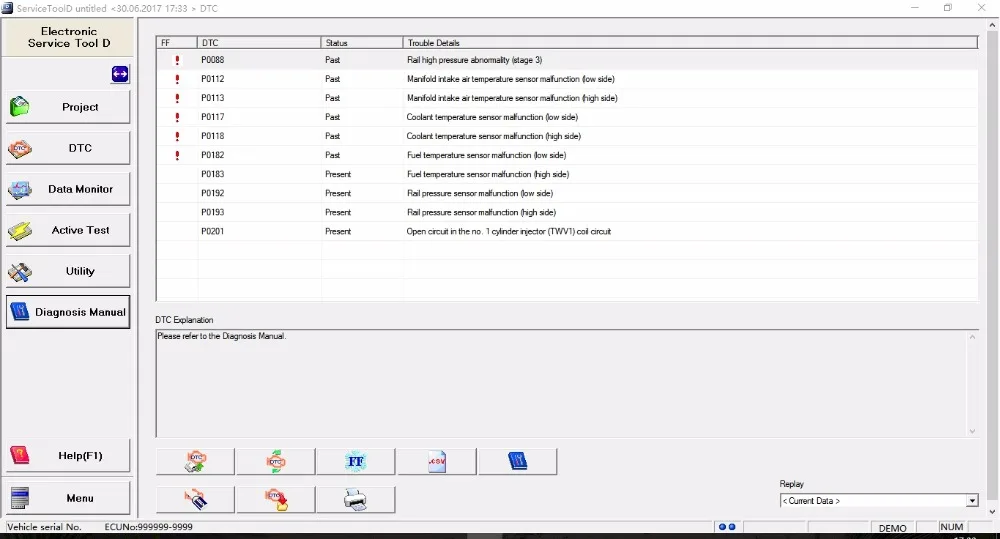Open the Active Test section

[68, 230]
